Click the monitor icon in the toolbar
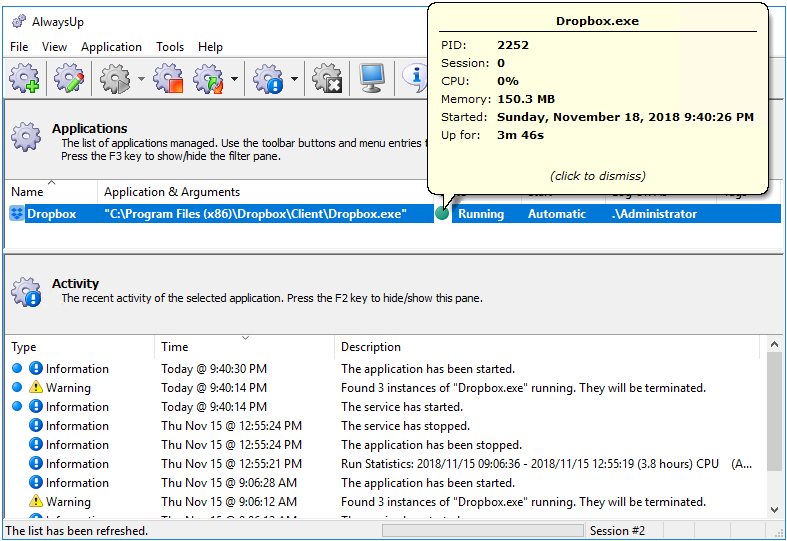This screenshot has width=787, height=541. tap(372, 78)
